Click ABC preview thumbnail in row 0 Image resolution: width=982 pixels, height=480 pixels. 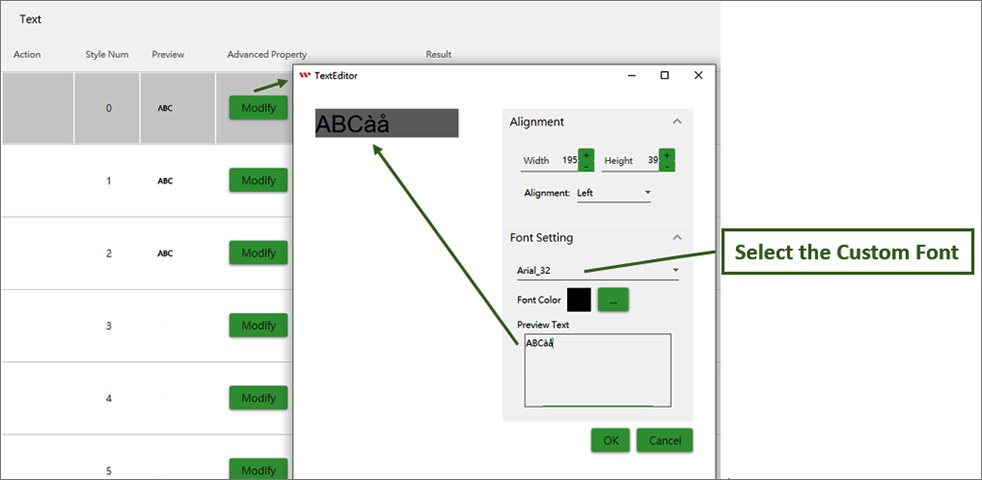click(x=165, y=108)
